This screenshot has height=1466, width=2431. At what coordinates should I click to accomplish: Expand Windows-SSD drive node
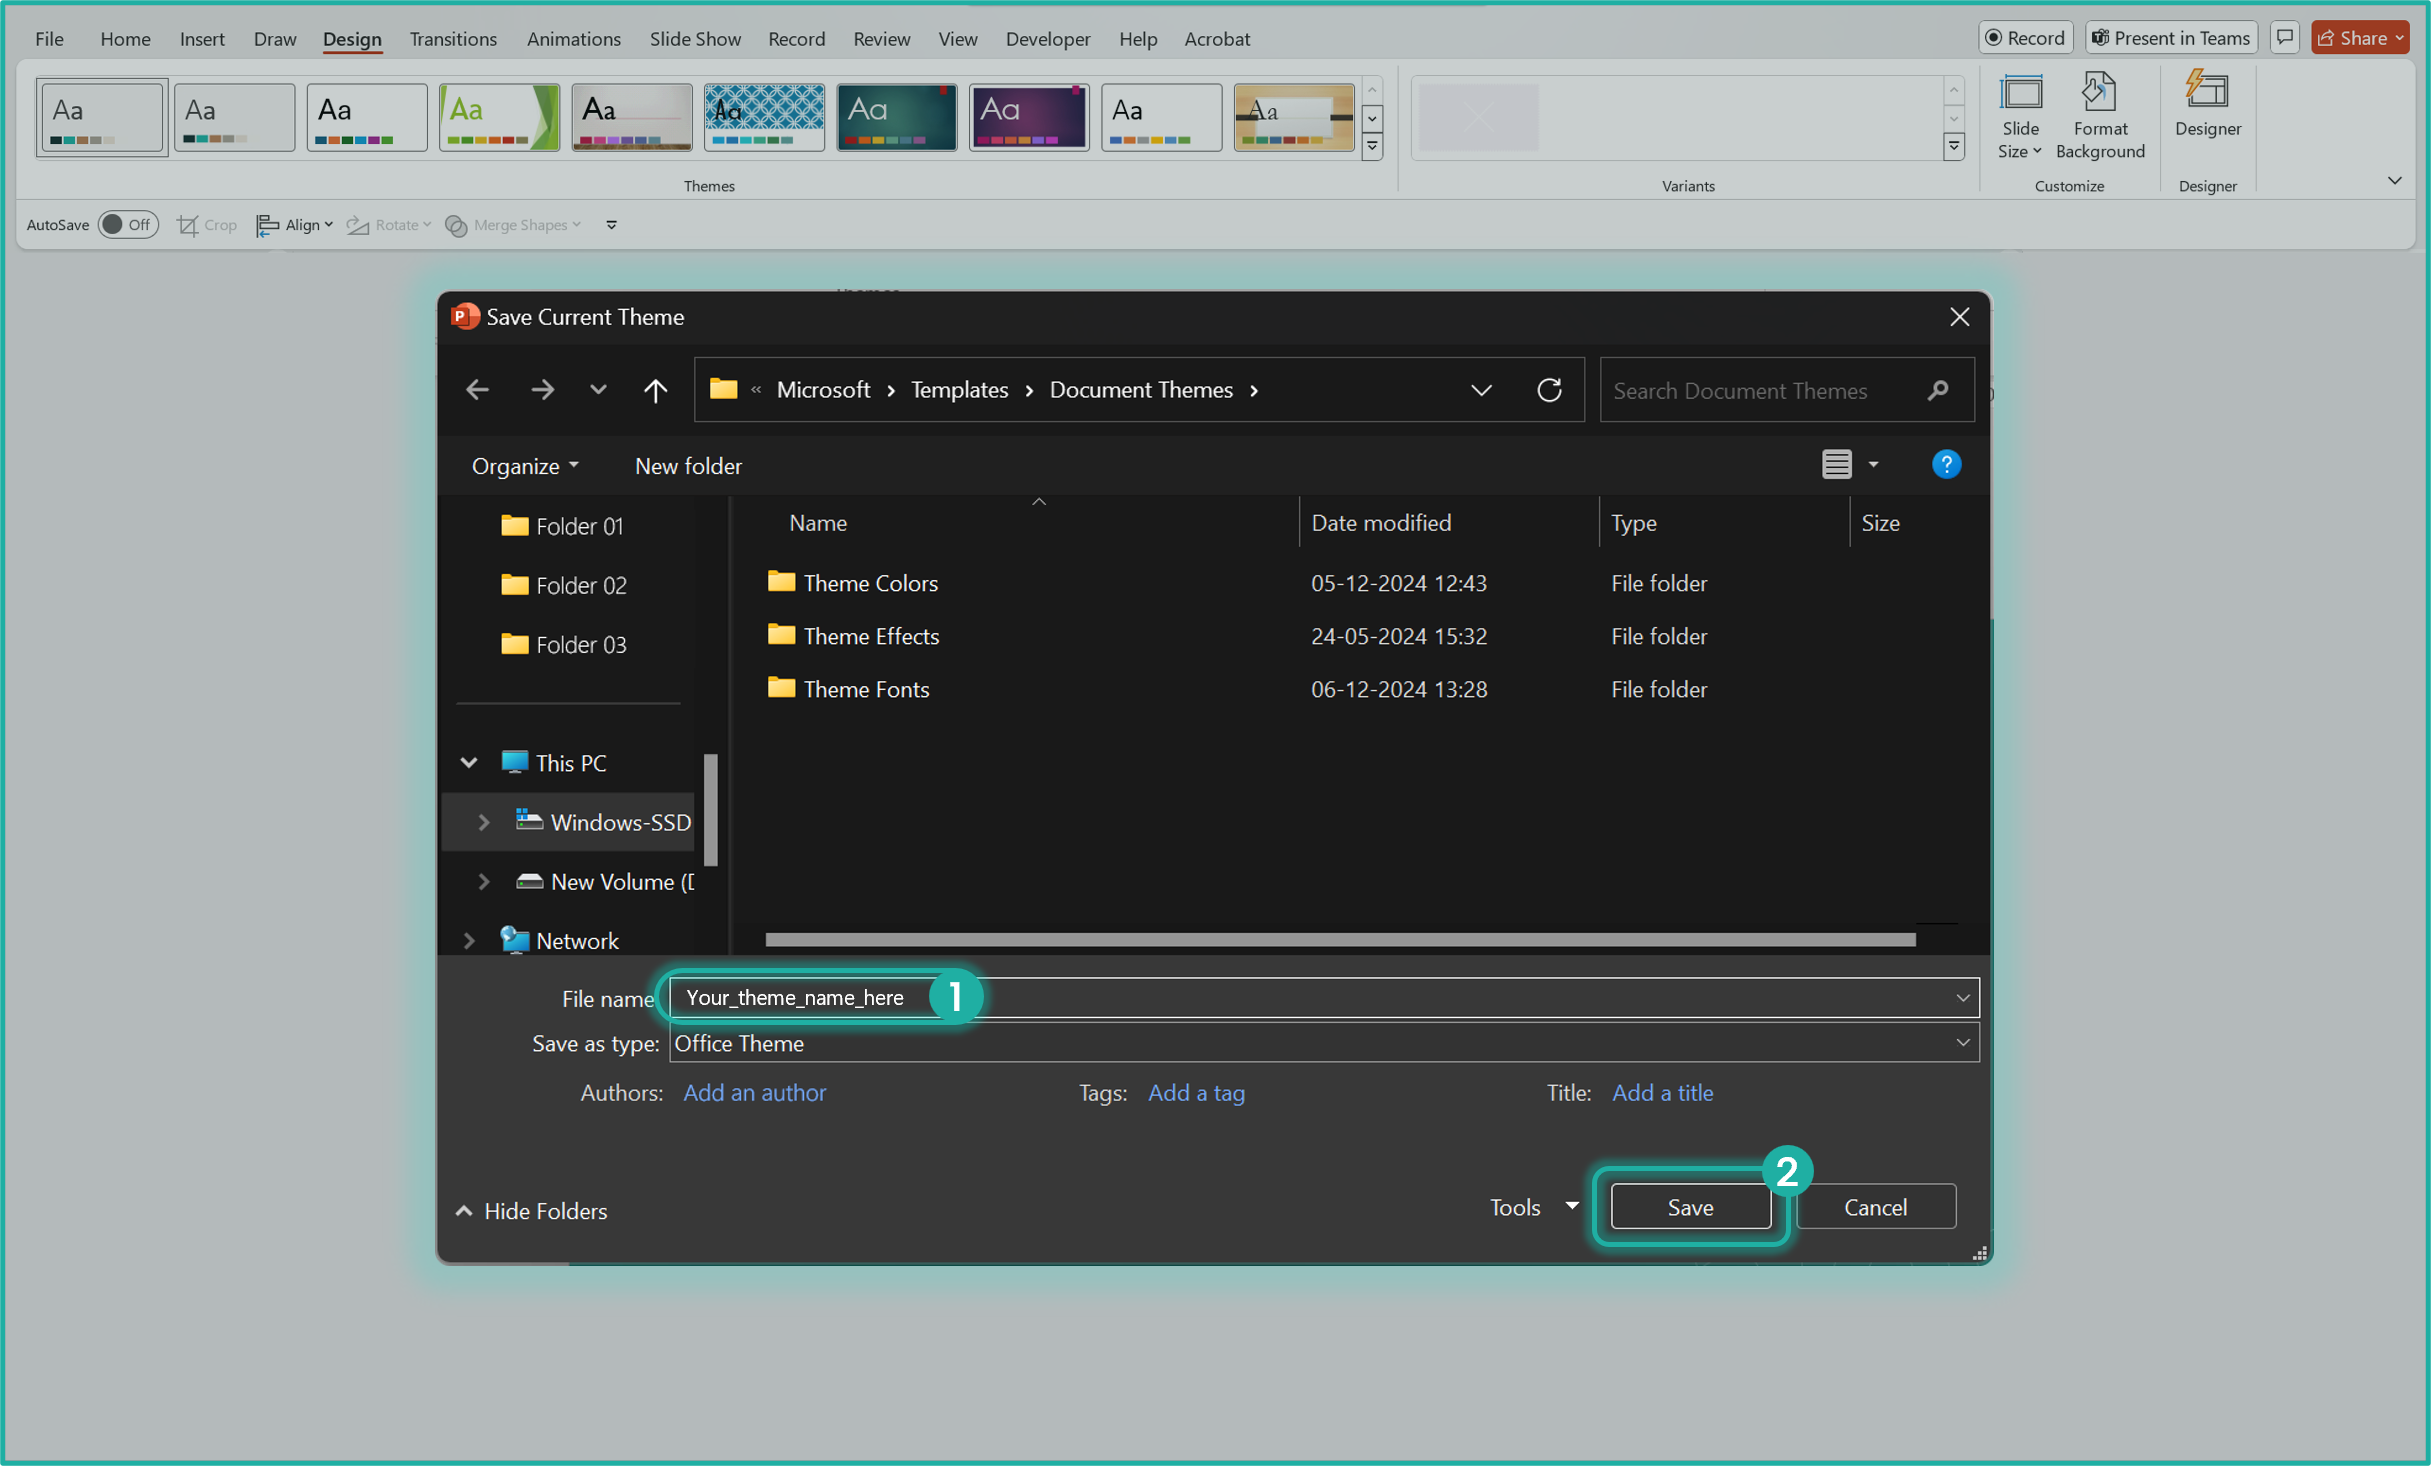[484, 822]
